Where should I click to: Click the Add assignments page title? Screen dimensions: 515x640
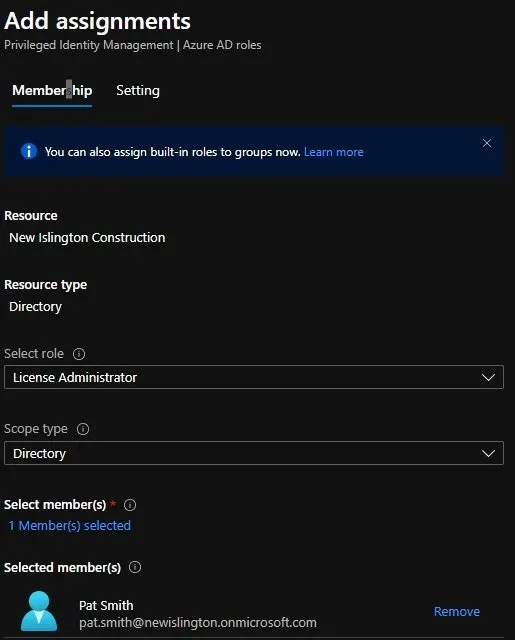coord(97,21)
